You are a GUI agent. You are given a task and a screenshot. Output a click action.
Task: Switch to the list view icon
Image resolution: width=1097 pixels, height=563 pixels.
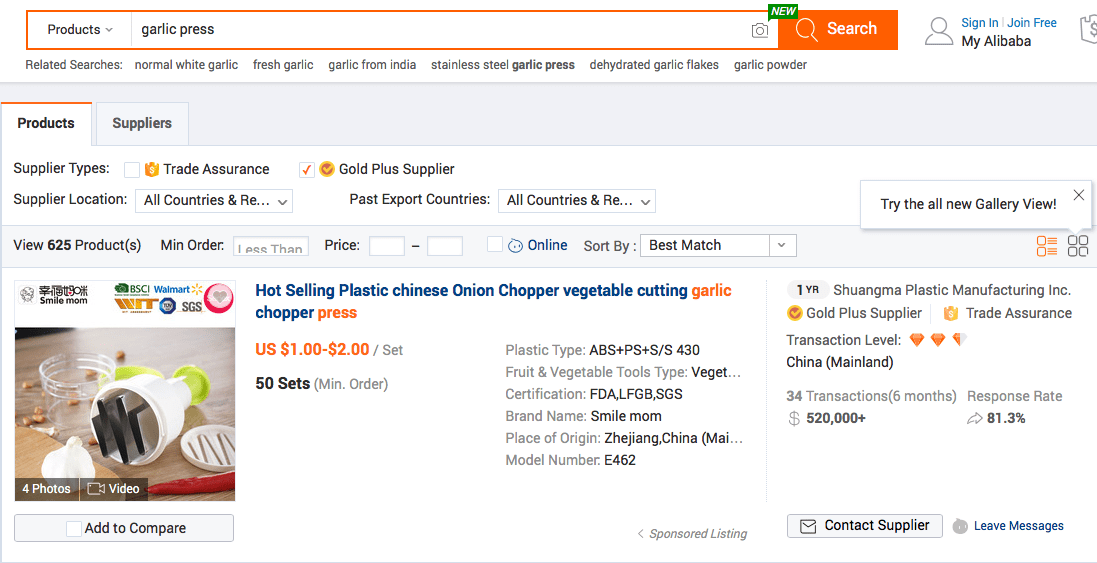(1047, 245)
